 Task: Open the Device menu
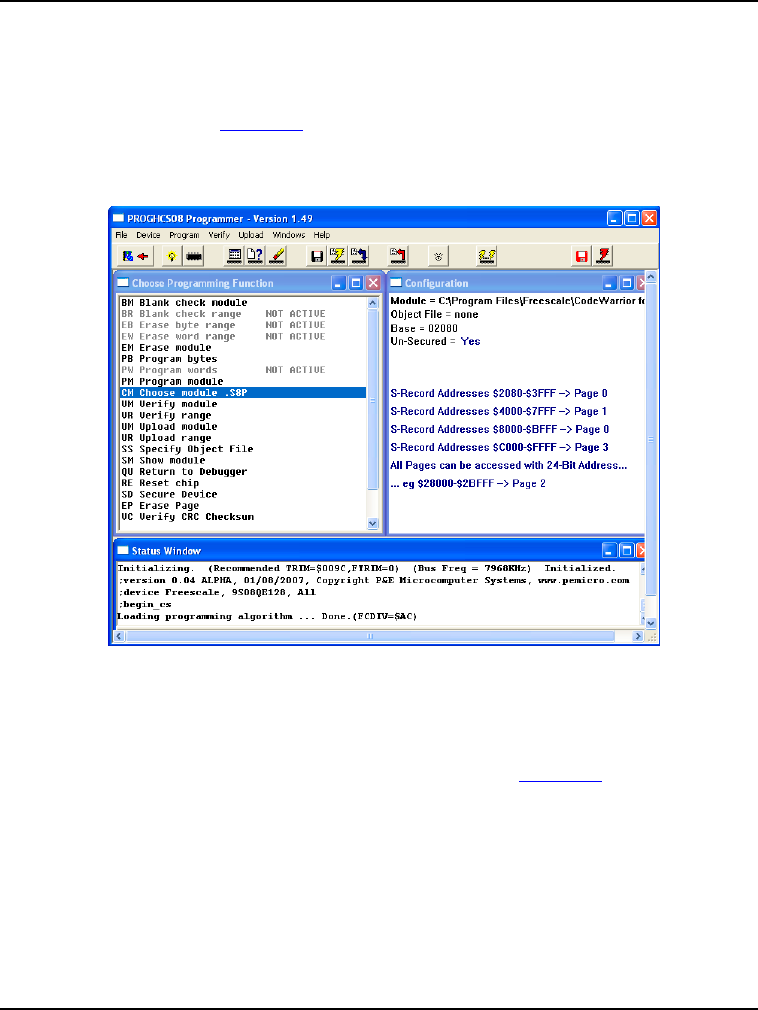click(x=148, y=235)
